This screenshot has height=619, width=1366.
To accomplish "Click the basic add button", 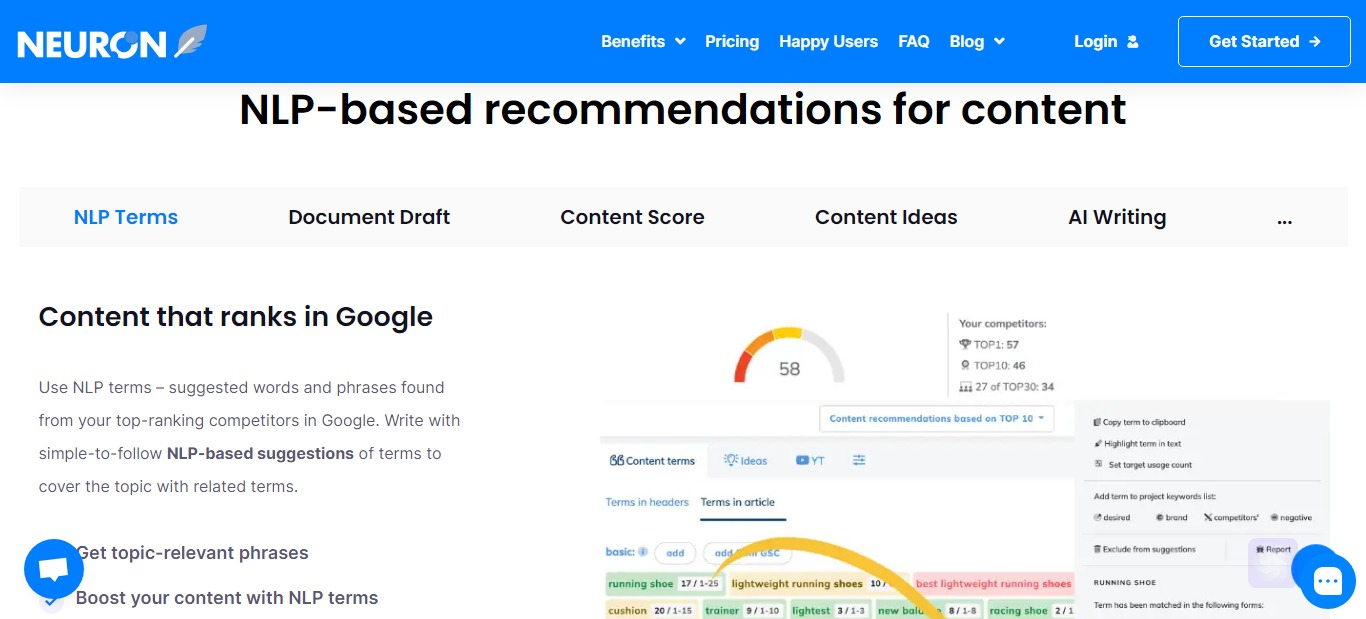I will tap(676, 553).
